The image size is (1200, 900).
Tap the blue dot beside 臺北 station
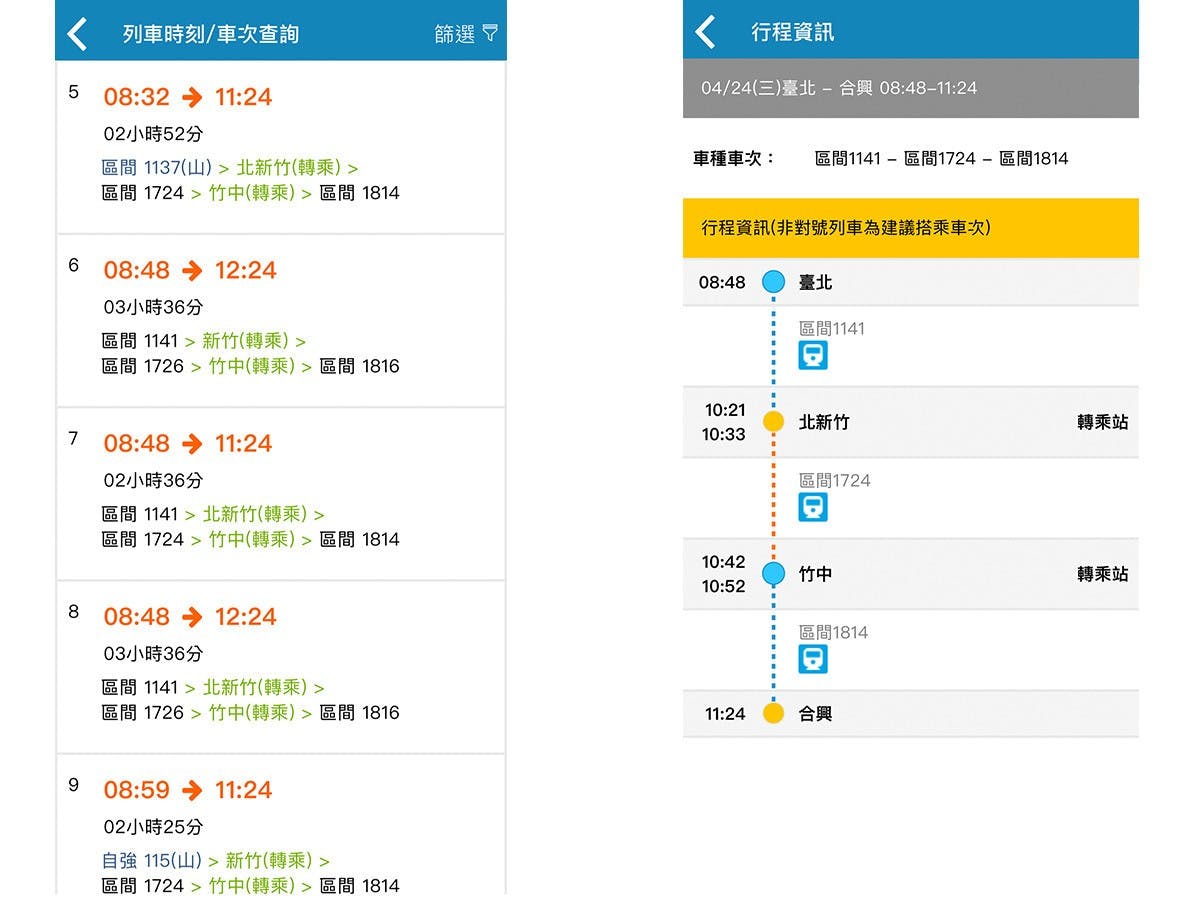[x=773, y=282]
